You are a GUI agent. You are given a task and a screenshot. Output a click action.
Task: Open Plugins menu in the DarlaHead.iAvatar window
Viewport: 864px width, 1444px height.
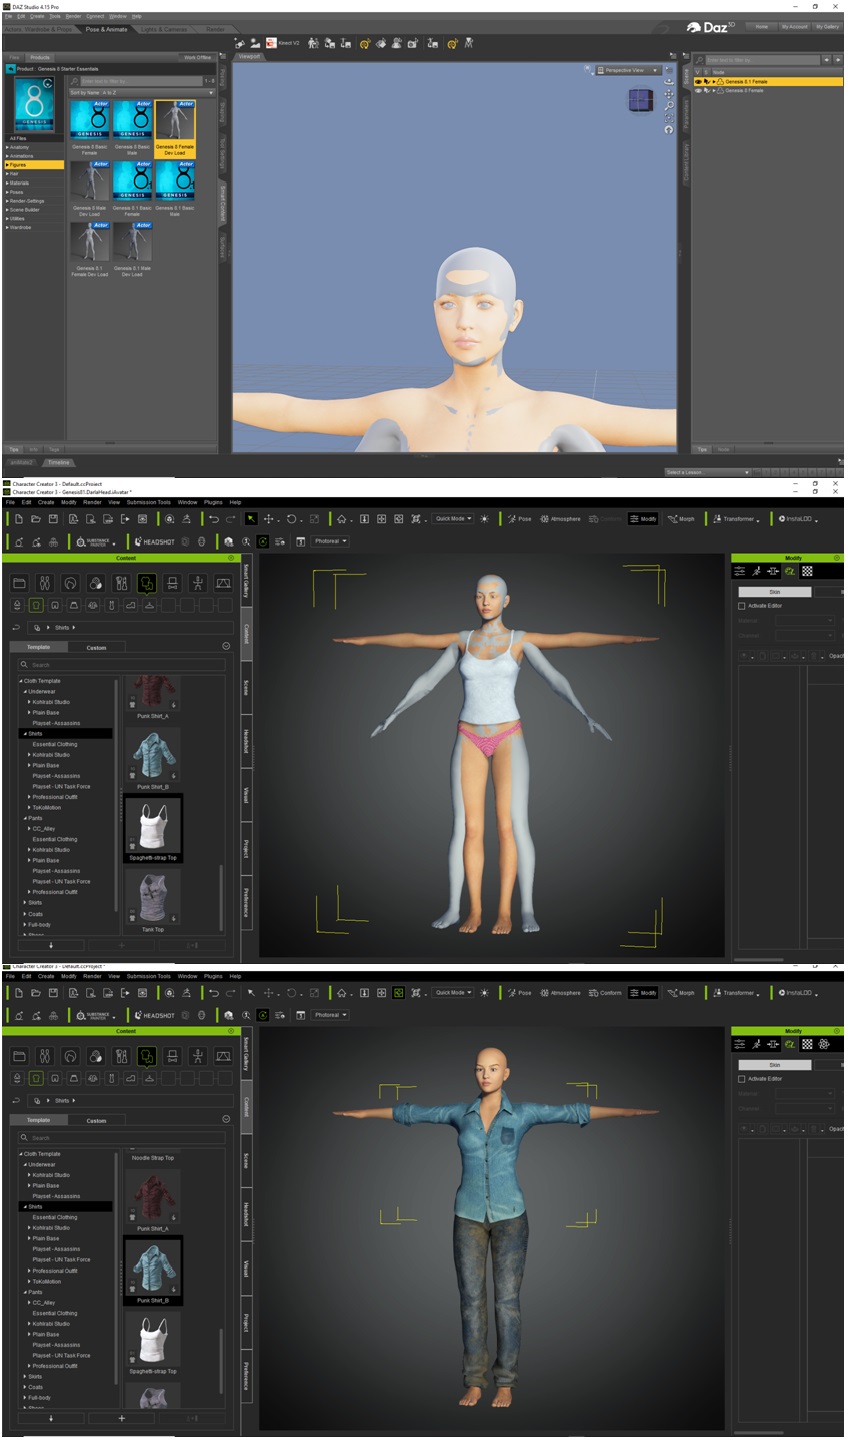(213, 502)
